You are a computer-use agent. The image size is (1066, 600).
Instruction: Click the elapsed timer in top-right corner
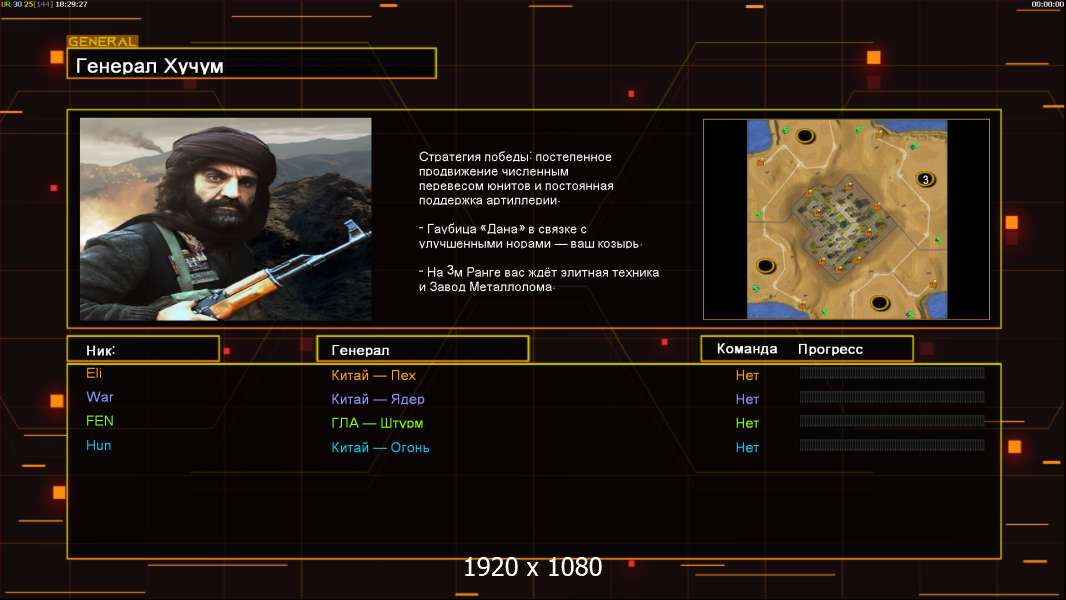[x=1047, y=4]
